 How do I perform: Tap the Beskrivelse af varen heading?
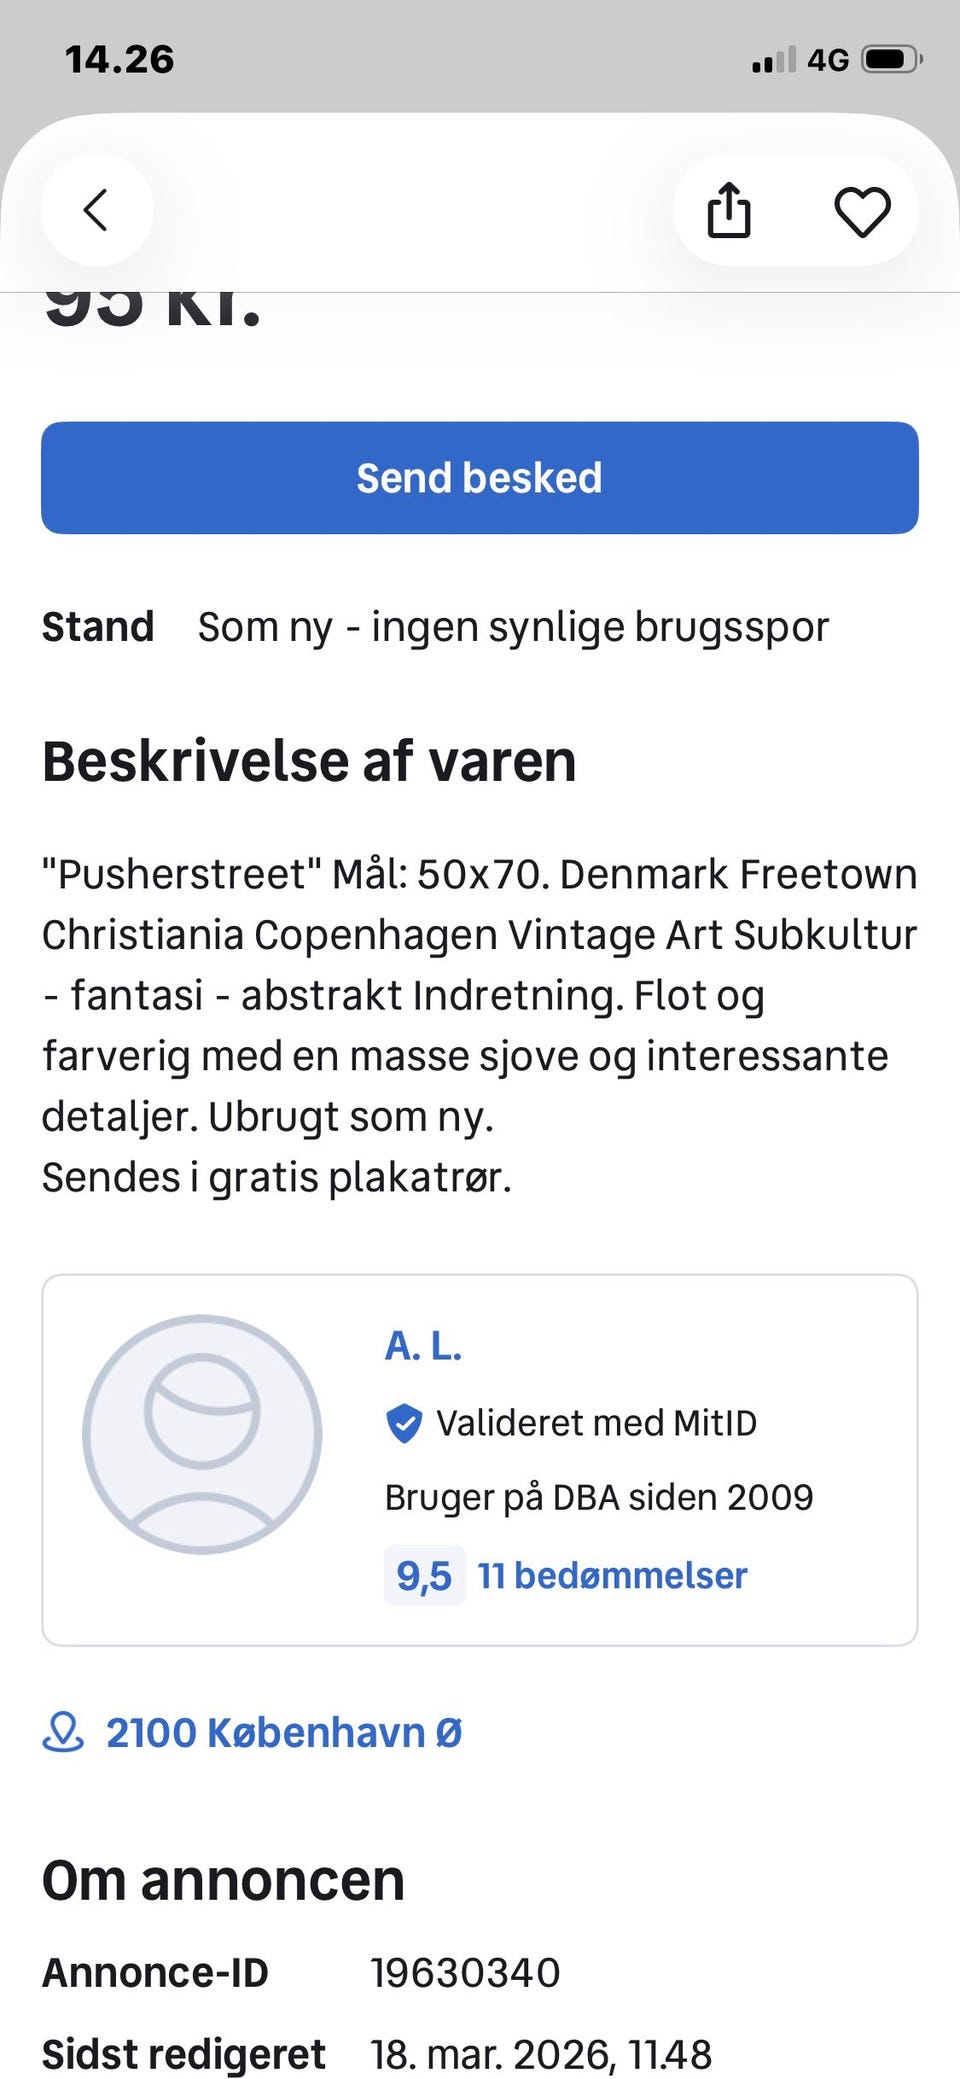(309, 761)
